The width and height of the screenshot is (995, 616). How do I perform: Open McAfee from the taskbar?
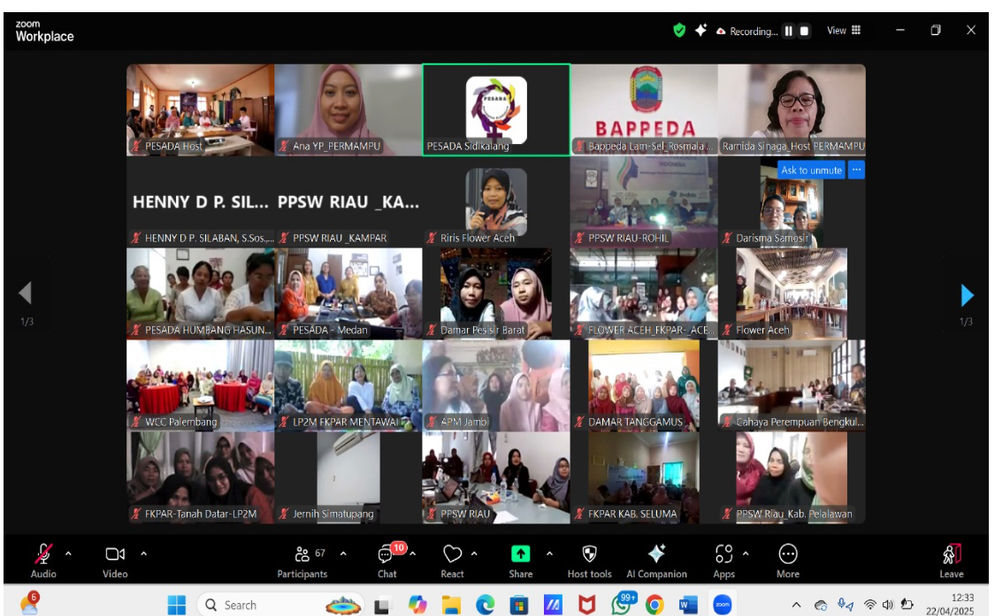coord(587,605)
